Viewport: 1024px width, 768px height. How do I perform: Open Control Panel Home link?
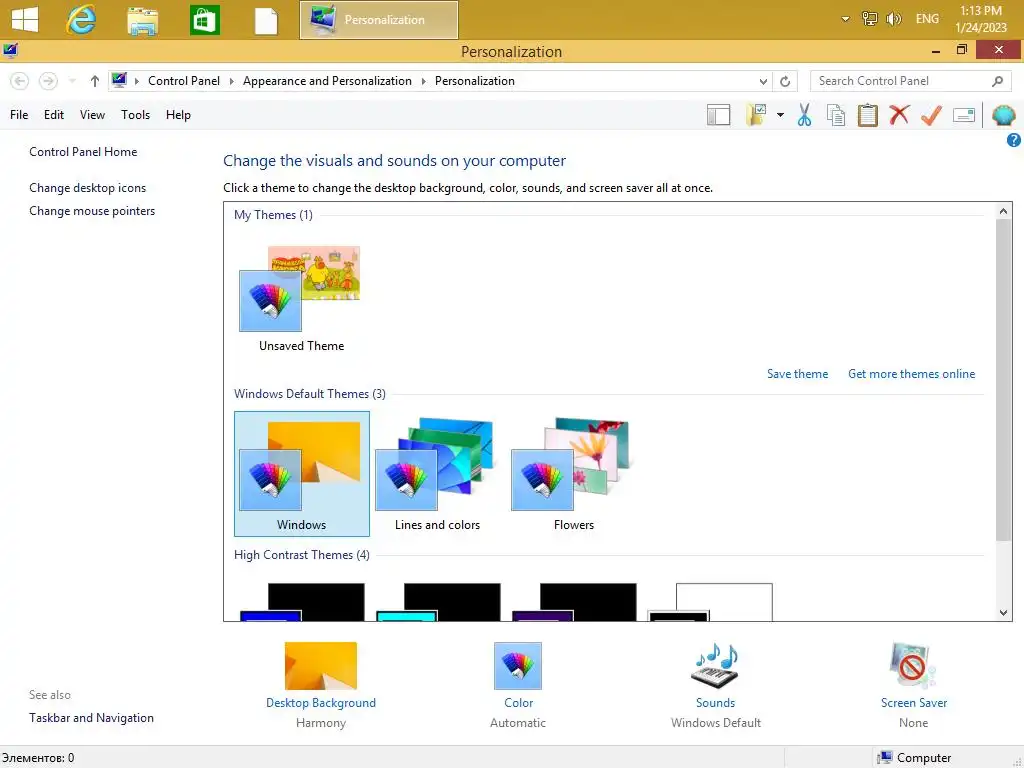coord(83,152)
